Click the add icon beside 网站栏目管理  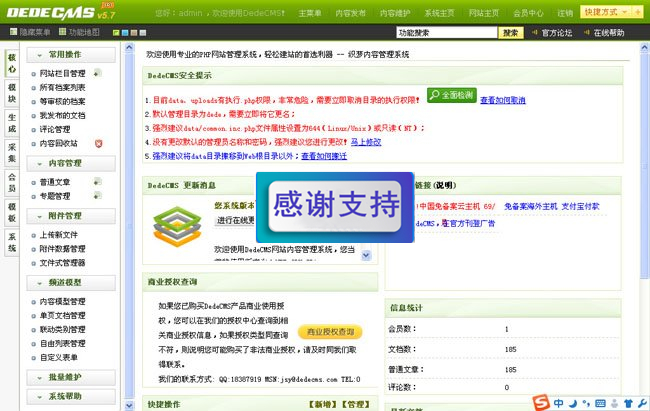97,73
